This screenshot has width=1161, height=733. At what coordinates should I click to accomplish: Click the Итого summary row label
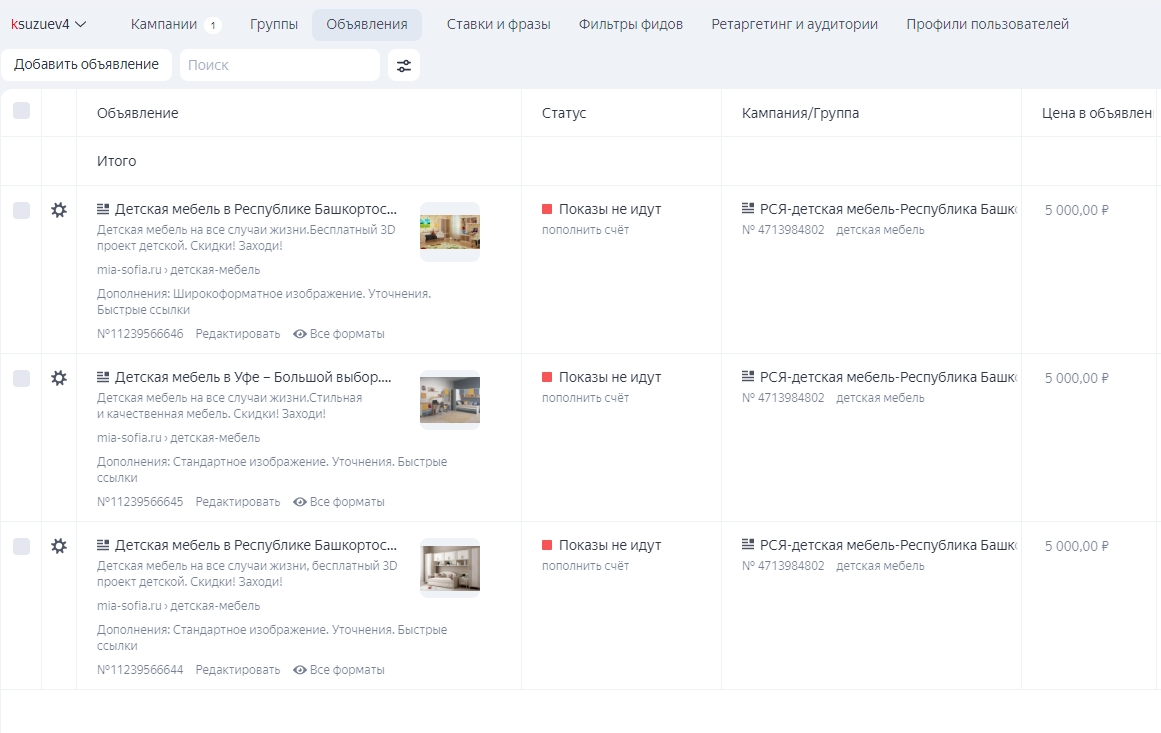tap(116, 161)
